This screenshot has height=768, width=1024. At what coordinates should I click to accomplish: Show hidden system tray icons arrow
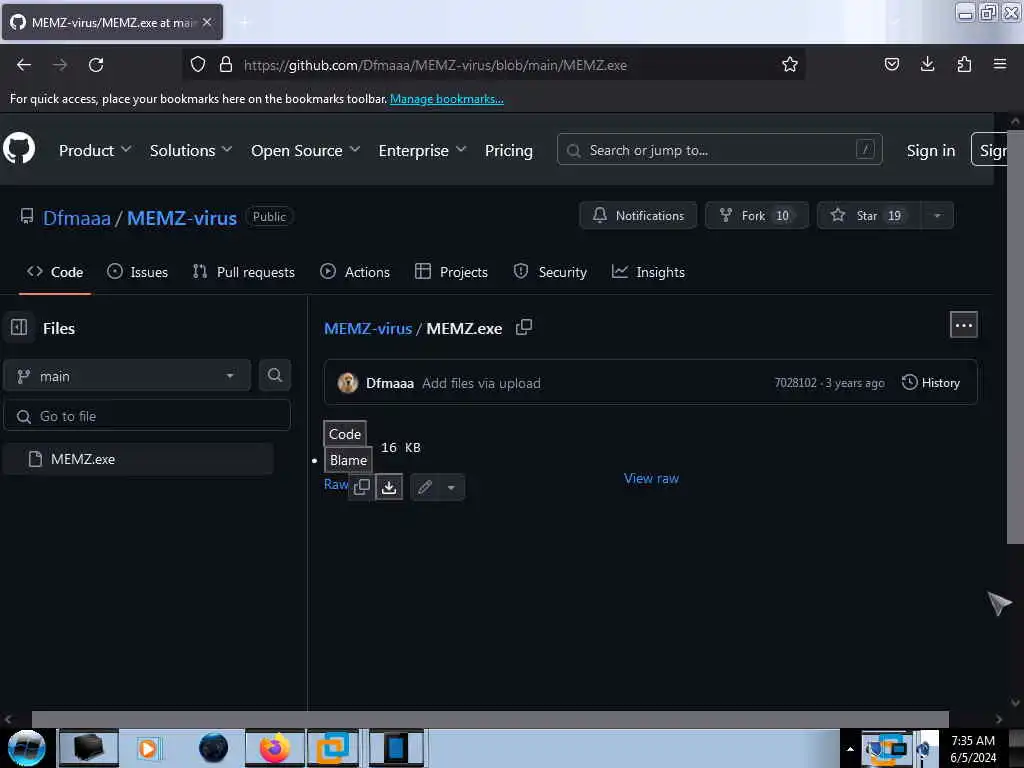(x=850, y=749)
